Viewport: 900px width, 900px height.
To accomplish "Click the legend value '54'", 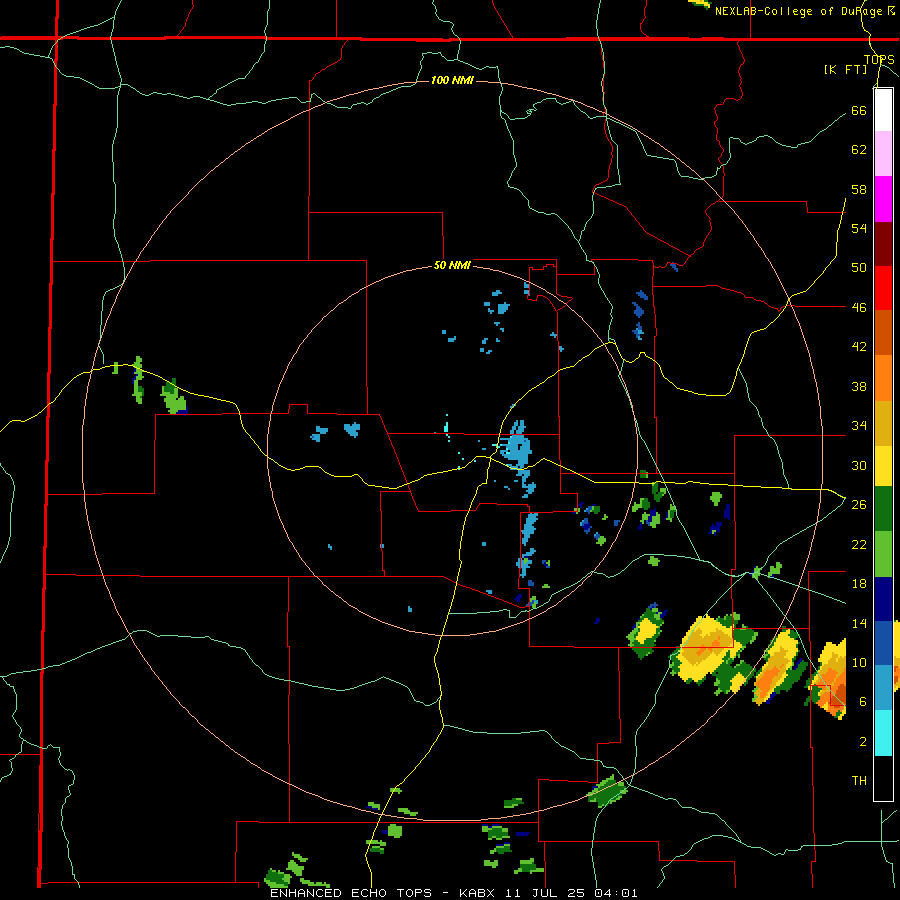I will tap(859, 228).
